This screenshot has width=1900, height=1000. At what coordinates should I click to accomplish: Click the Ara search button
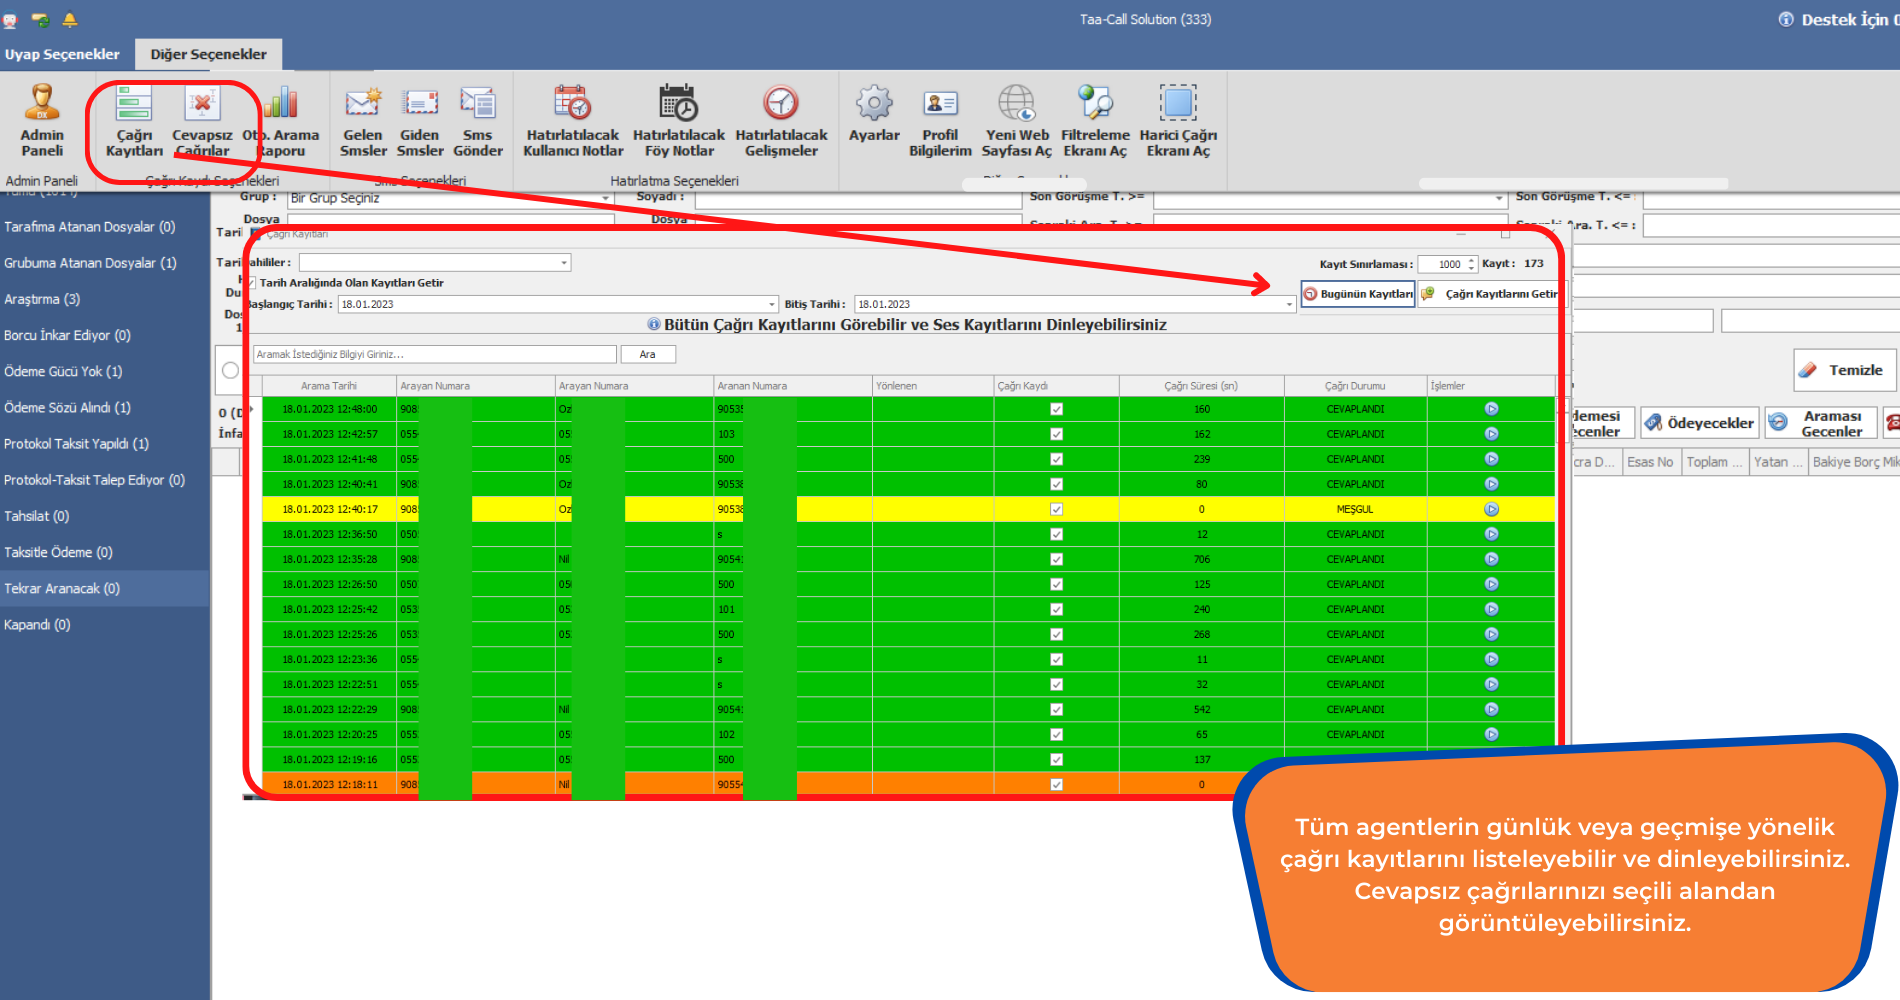click(648, 354)
